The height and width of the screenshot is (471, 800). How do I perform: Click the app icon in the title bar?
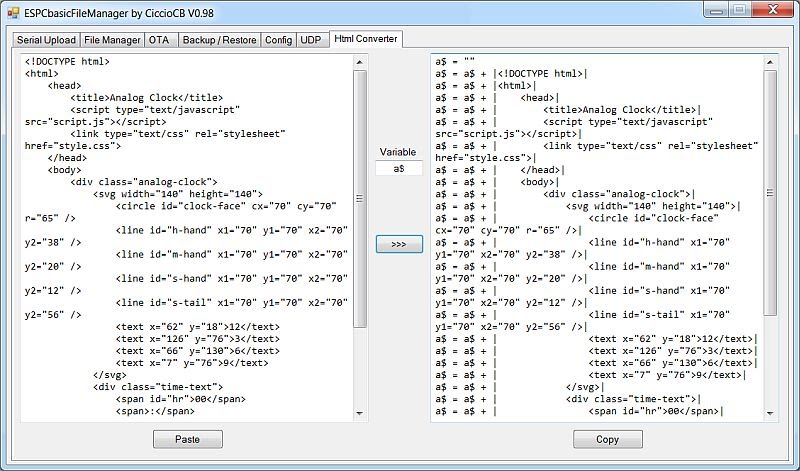(13, 12)
